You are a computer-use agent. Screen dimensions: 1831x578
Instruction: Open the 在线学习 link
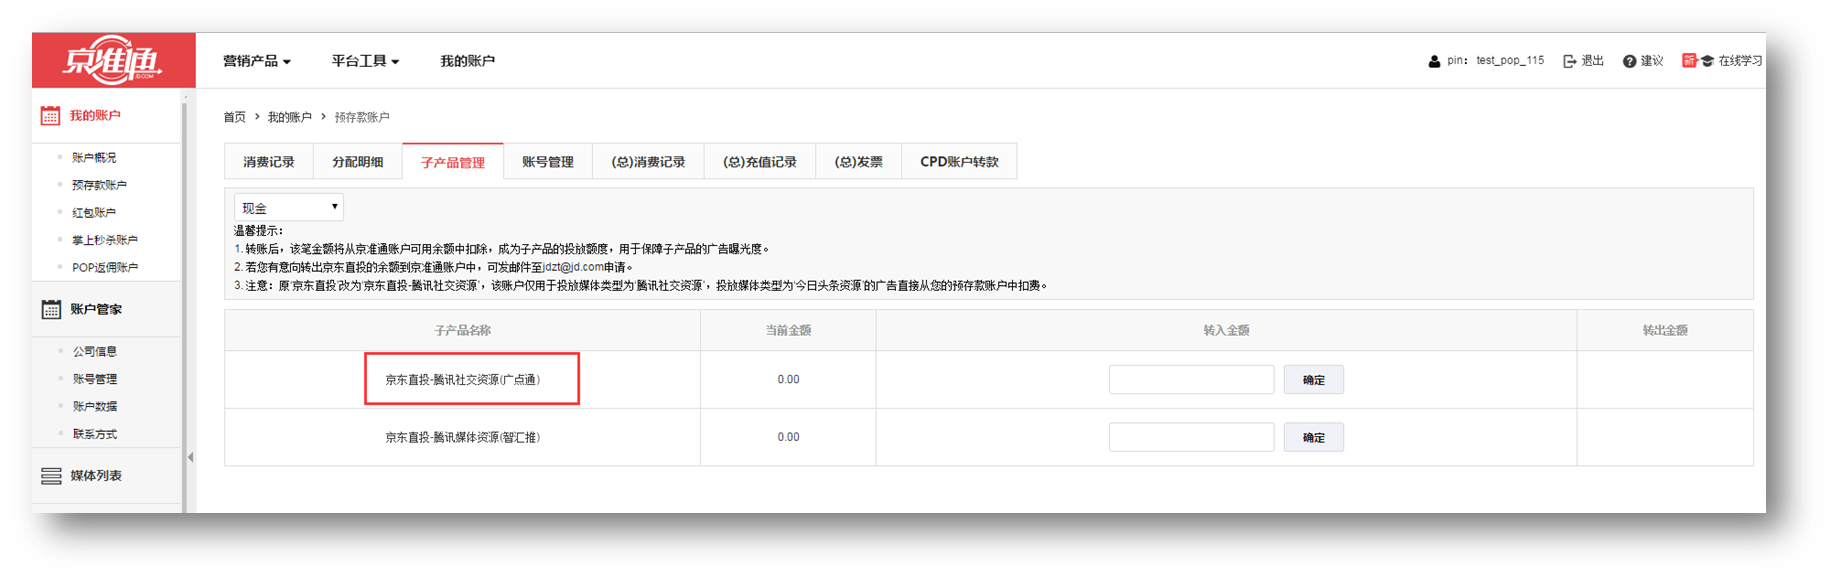click(1740, 61)
